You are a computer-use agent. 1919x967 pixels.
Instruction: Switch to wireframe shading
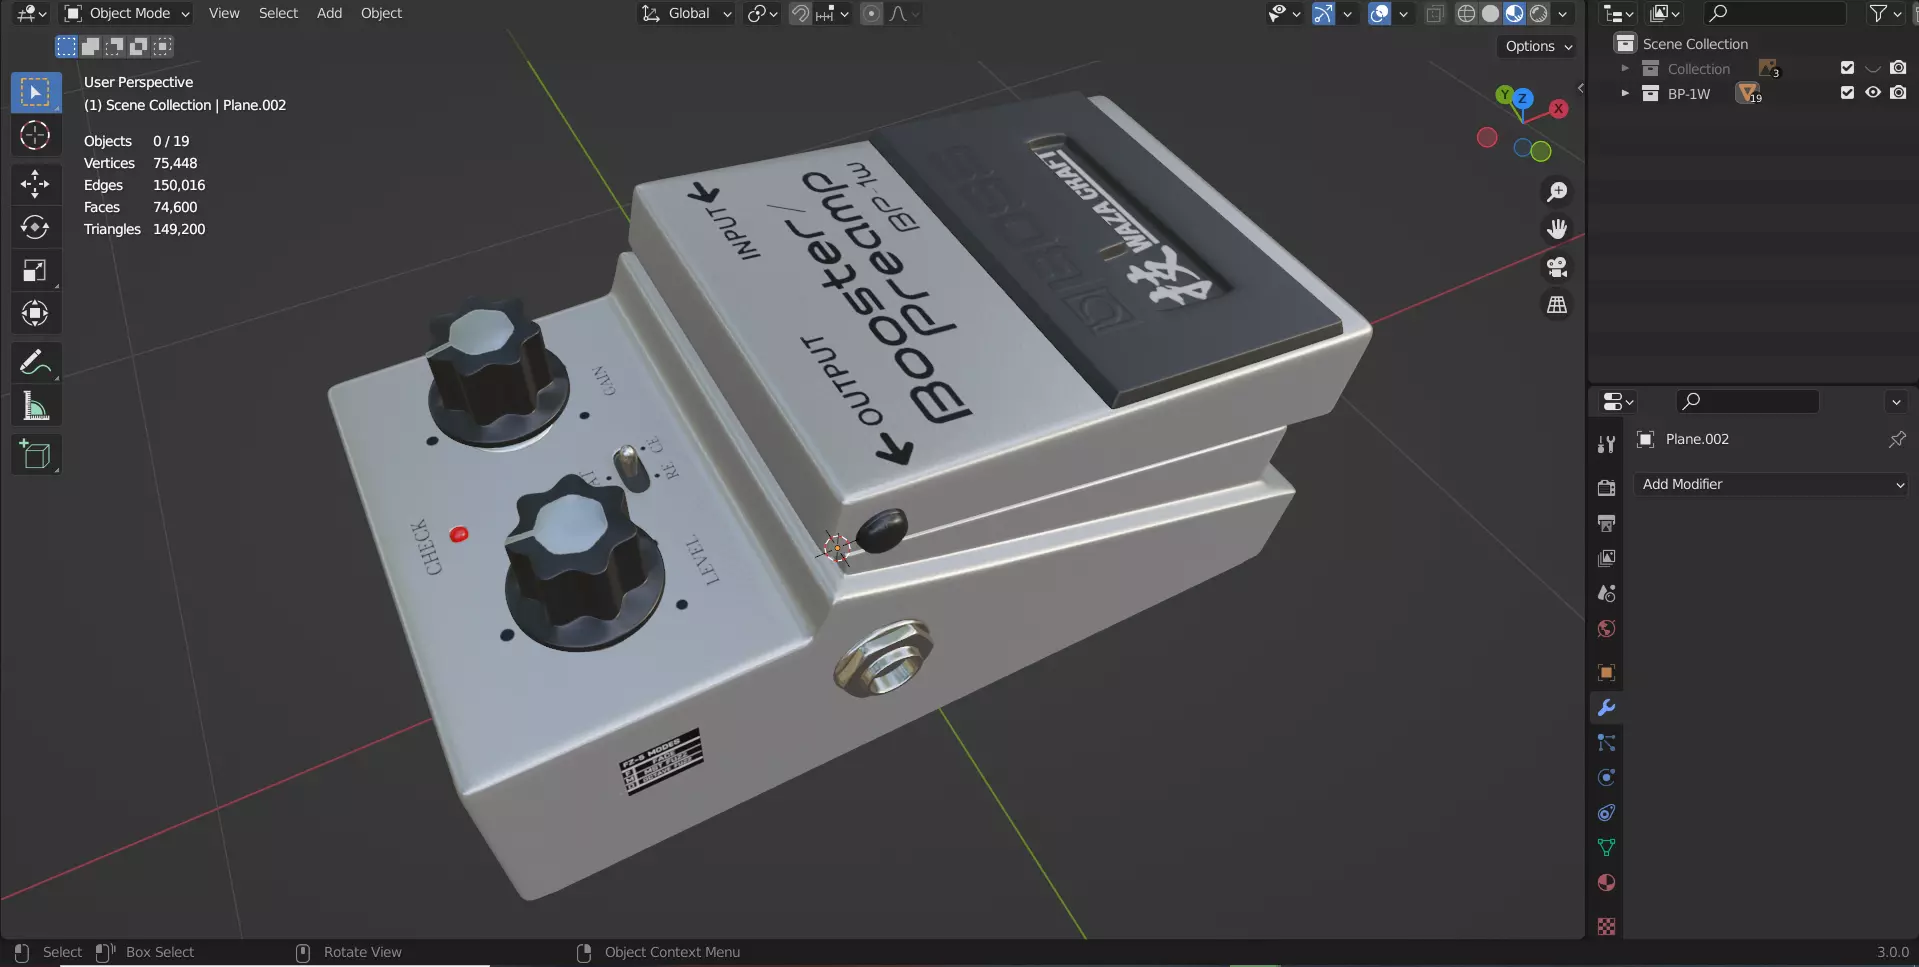pyautogui.click(x=1466, y=13)
